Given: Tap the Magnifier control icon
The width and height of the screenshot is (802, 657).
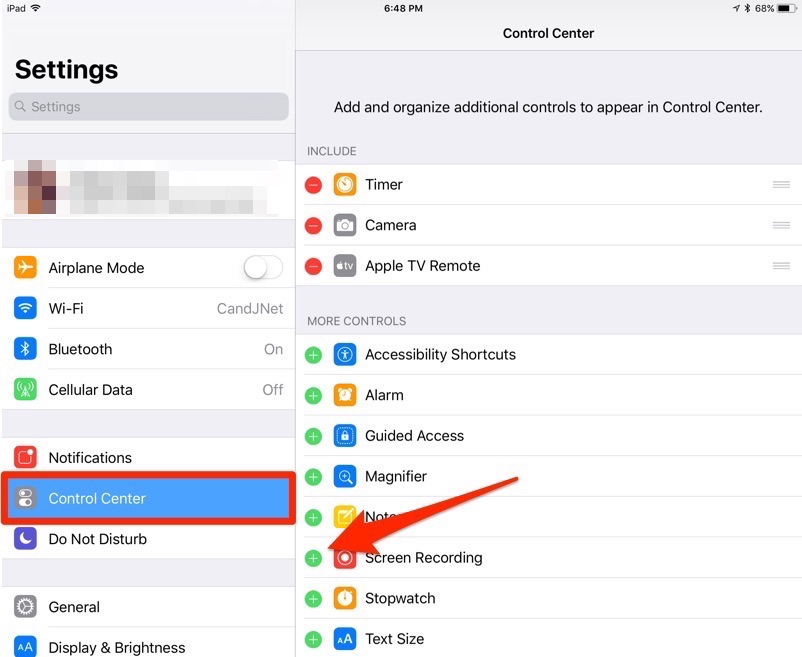Looking at the screenshot, I should tap(345, 477).
